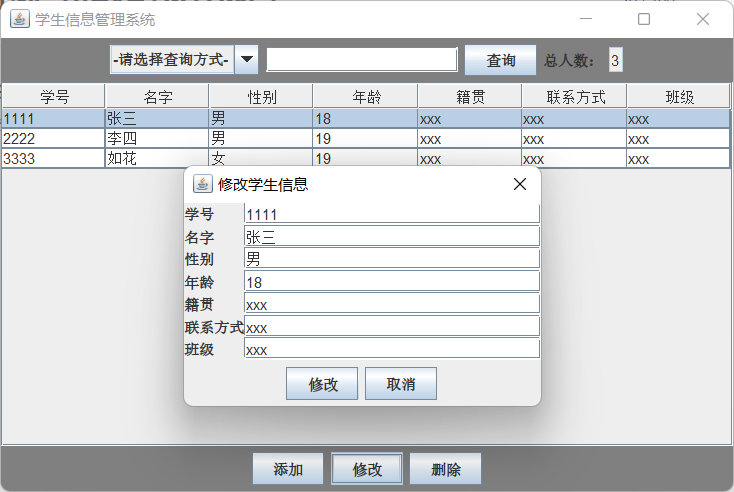The width and height of the screenshot is (734, 492).
Task: Click the Java icon in main window title bar
Action: (x=20, y=19)
